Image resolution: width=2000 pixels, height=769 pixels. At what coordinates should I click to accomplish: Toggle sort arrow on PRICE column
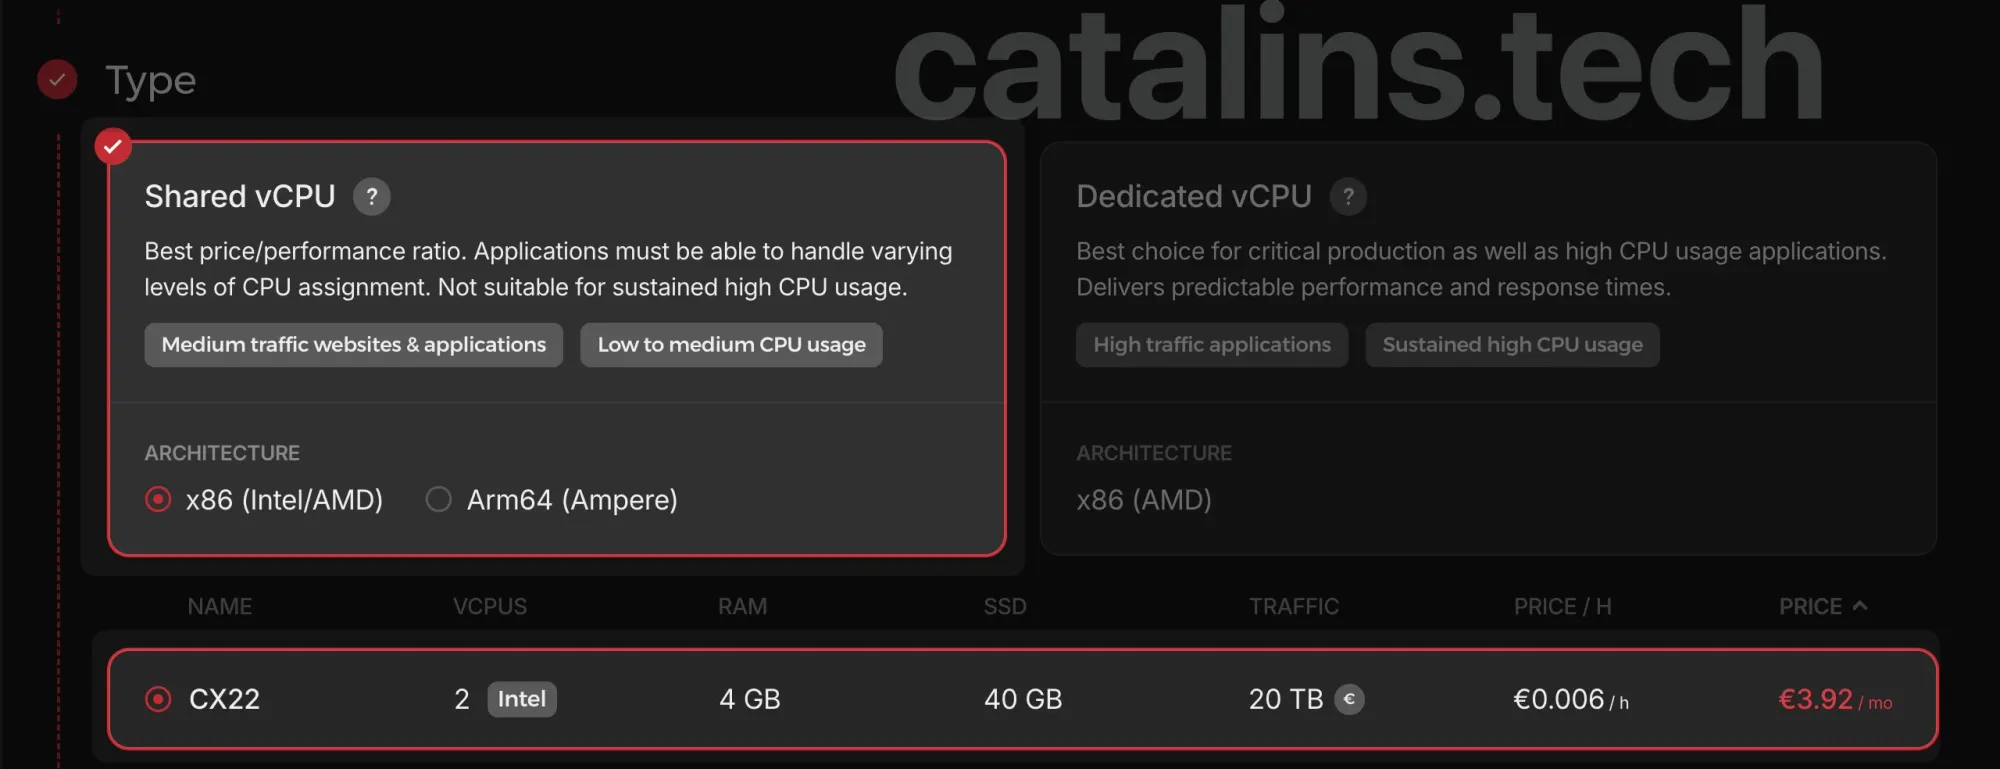point(1860,606)
